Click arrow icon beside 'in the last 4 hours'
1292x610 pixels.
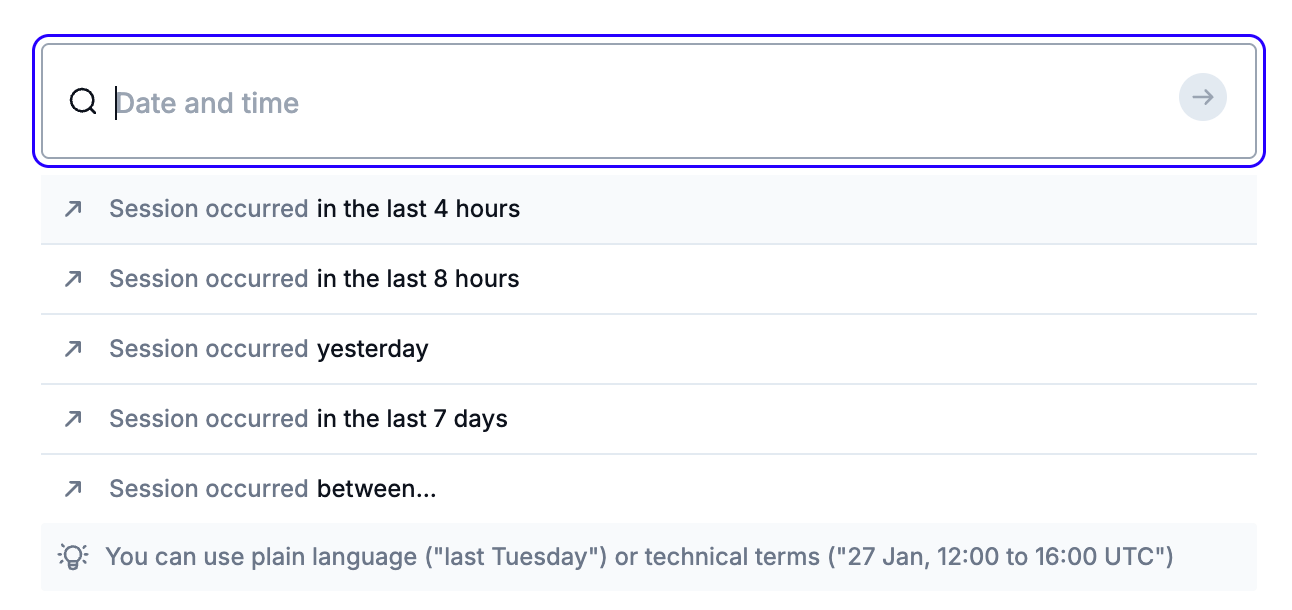click(x=73, y=209)
